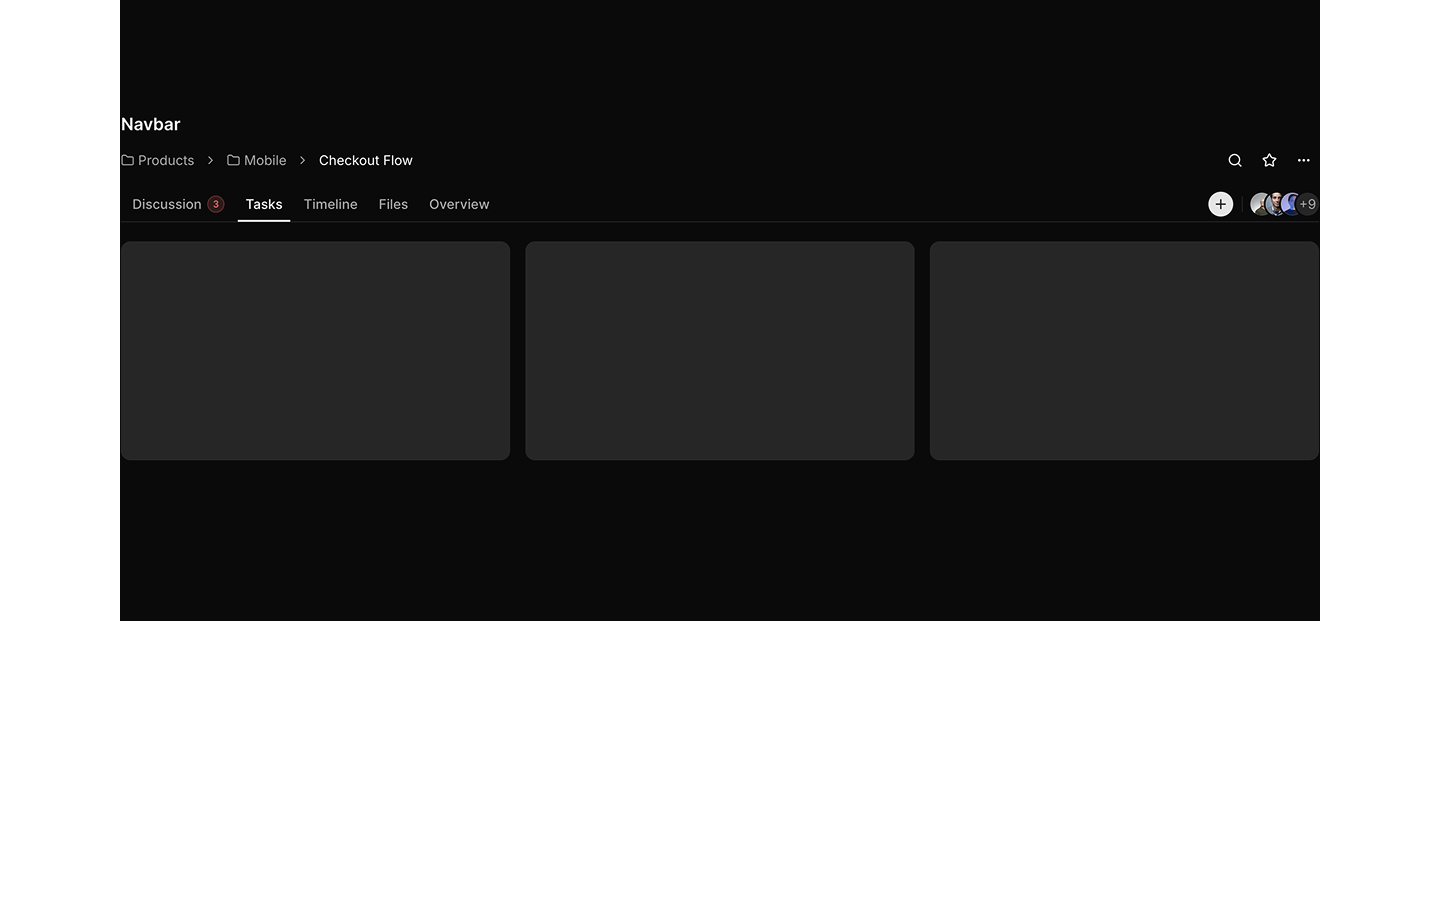
Task: Star the Checkout Flow project
Action: 1269,160
